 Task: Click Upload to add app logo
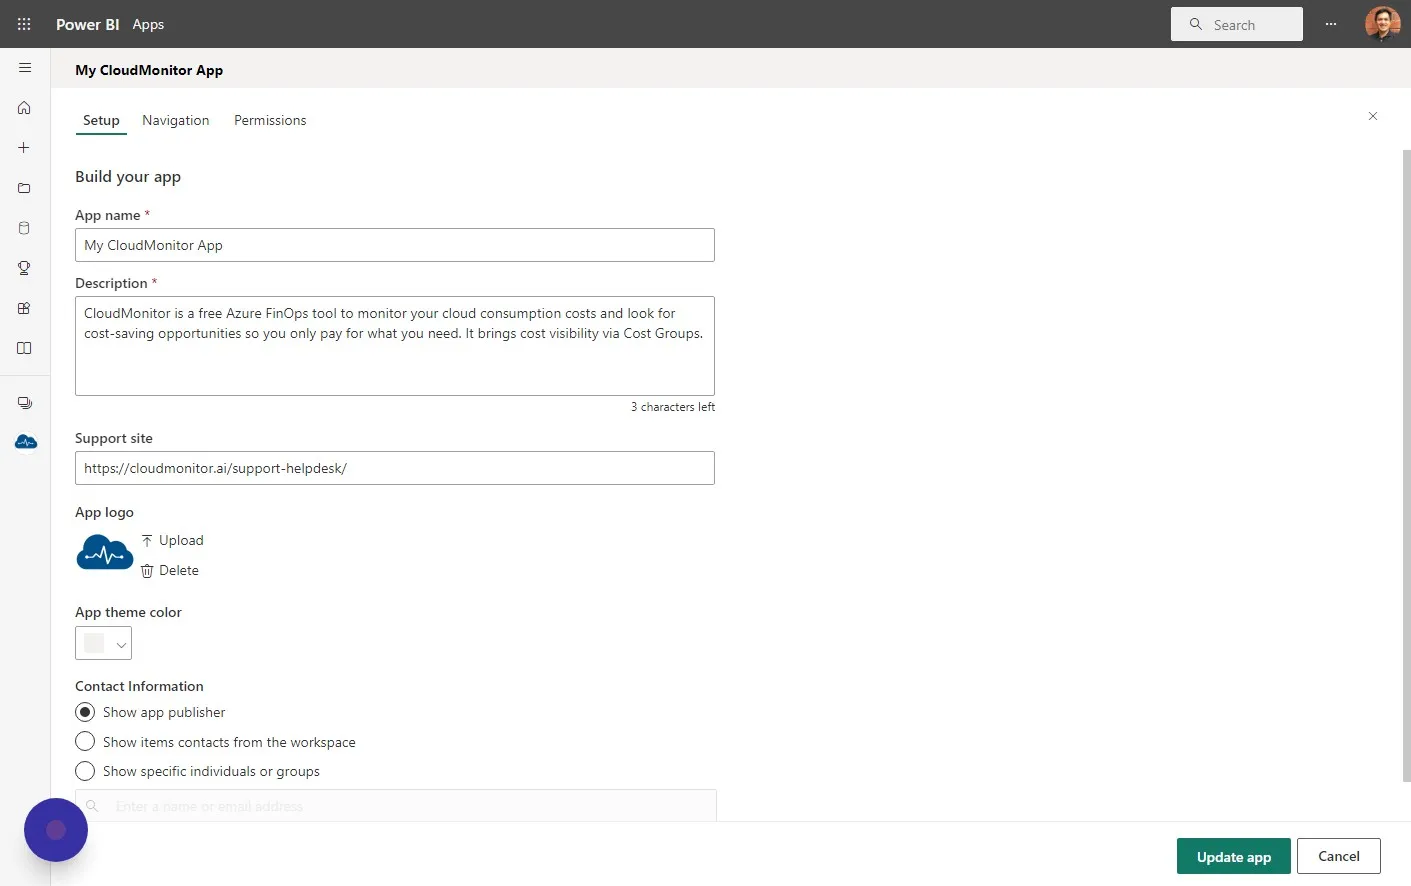click(172, 540)
